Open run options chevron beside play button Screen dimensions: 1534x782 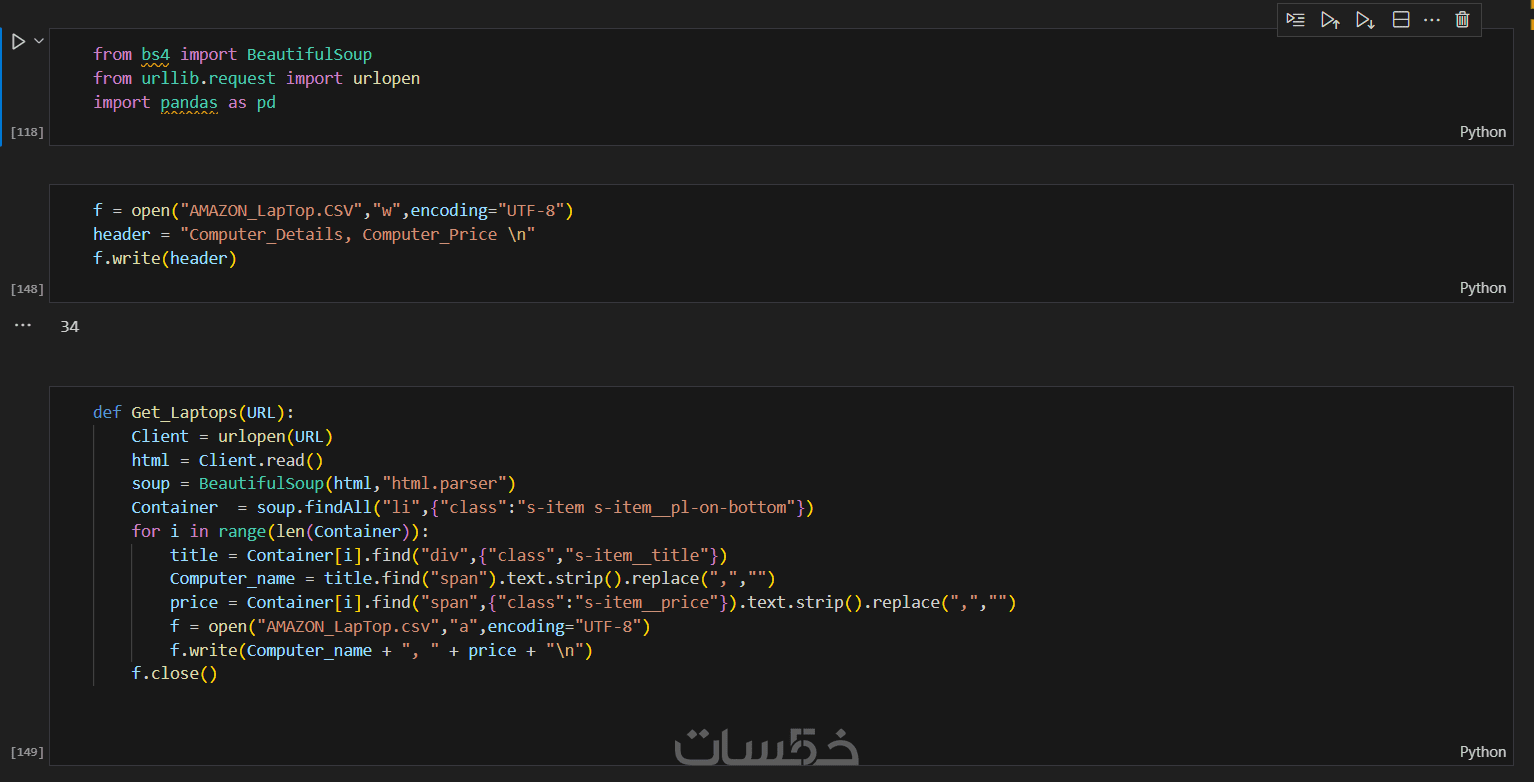[x=39, y=41]
